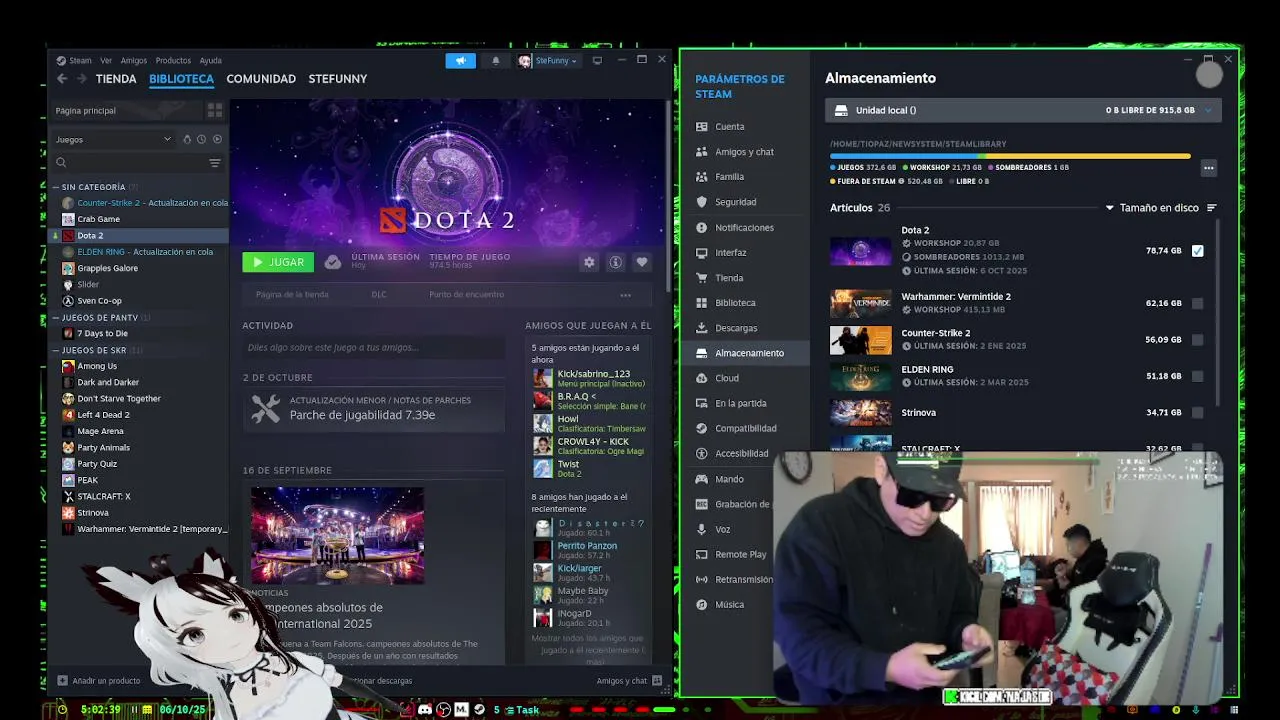
Task: Open Mando controller settings
Action: tap(729, 479)
